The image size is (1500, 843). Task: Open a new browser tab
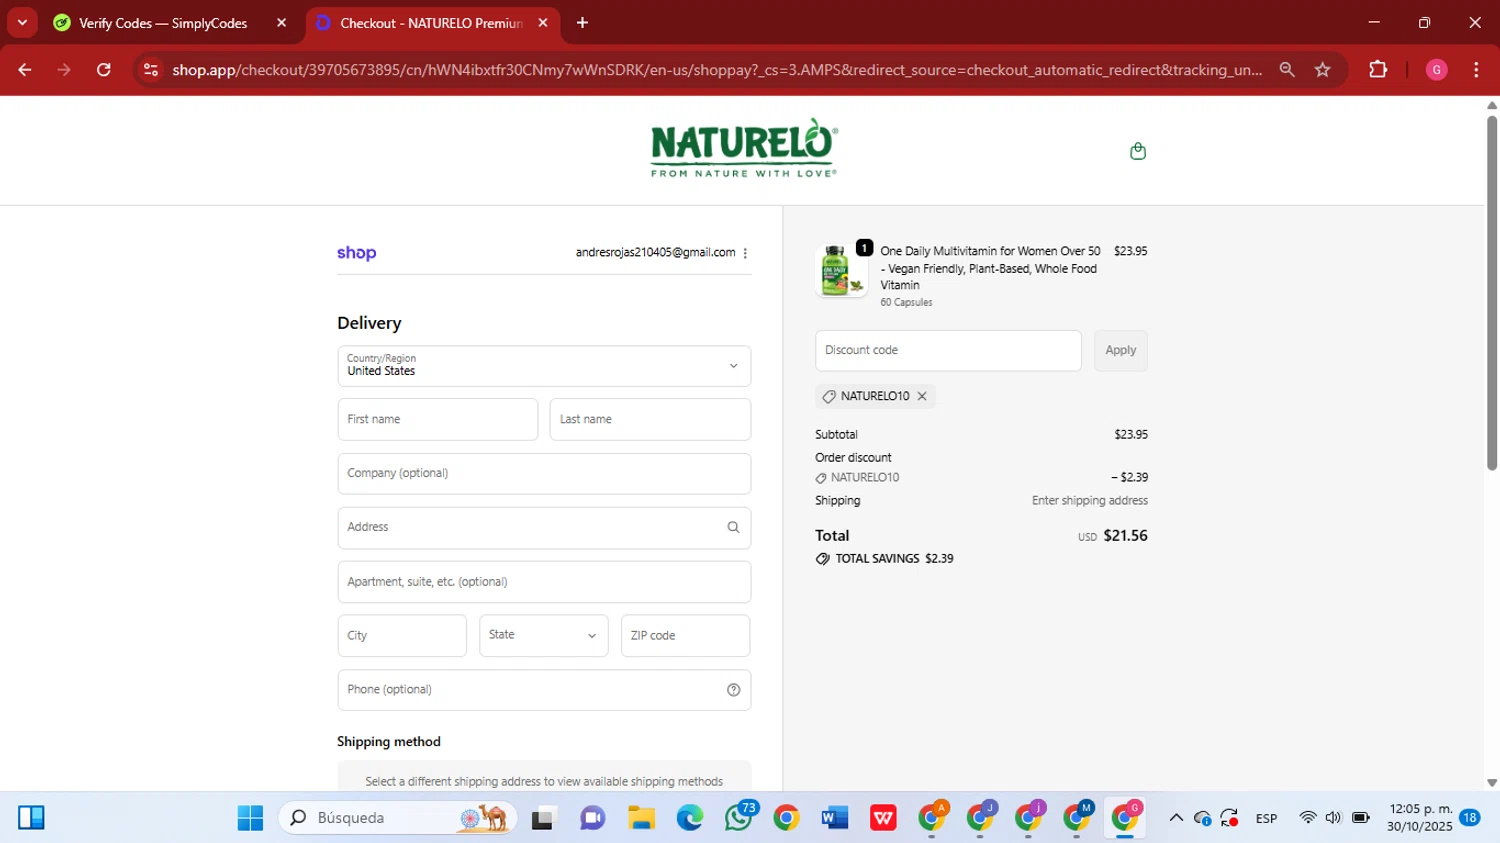pyautogui.click(x=582, y=23)
